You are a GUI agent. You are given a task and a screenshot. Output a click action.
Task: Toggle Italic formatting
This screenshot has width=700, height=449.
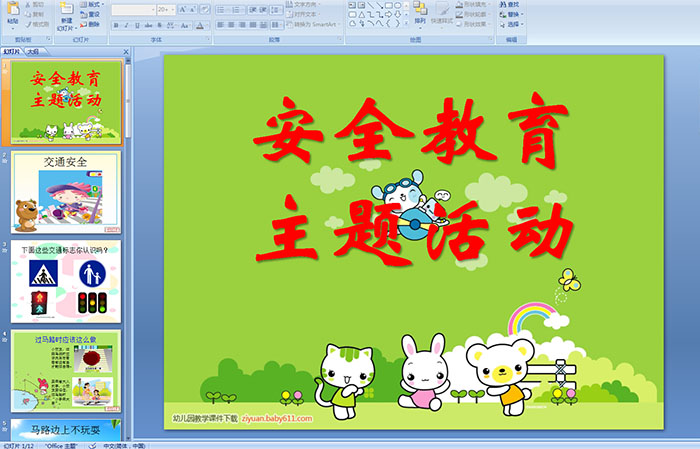tap(126, 25)
